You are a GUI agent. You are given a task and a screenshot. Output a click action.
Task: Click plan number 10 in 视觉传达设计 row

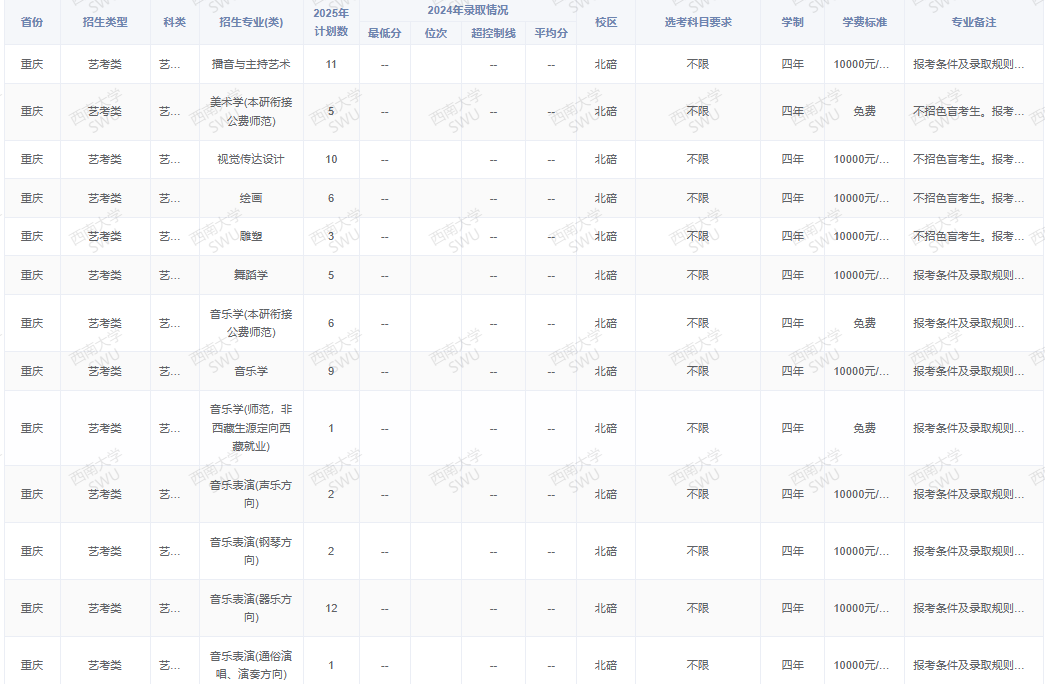[331, 159]
